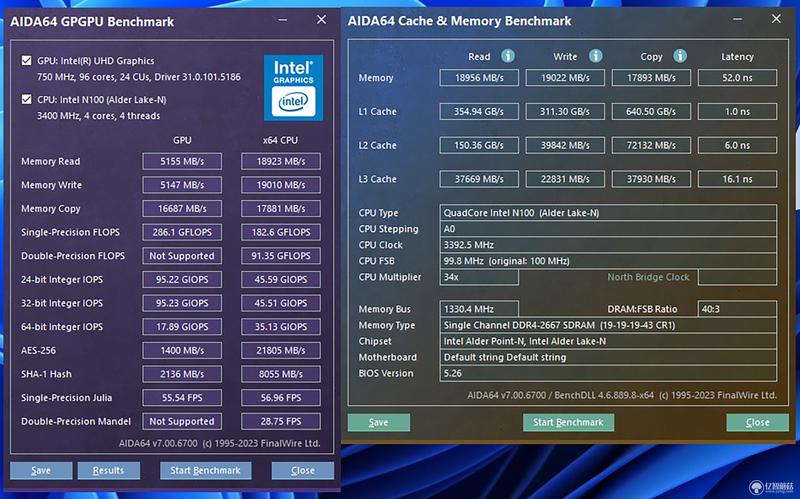This screenshot has width=800, height=499.
Task: Select CPU 32-bit Integer 45.51 GIOPS
Action: point(281,303)
